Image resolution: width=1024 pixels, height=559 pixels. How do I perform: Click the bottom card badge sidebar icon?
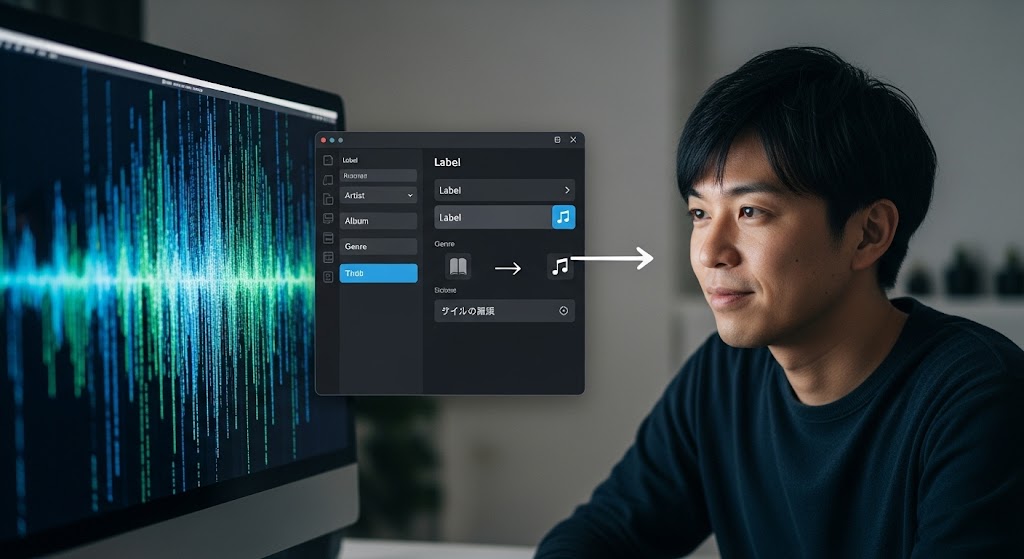(x=328, y=277)
